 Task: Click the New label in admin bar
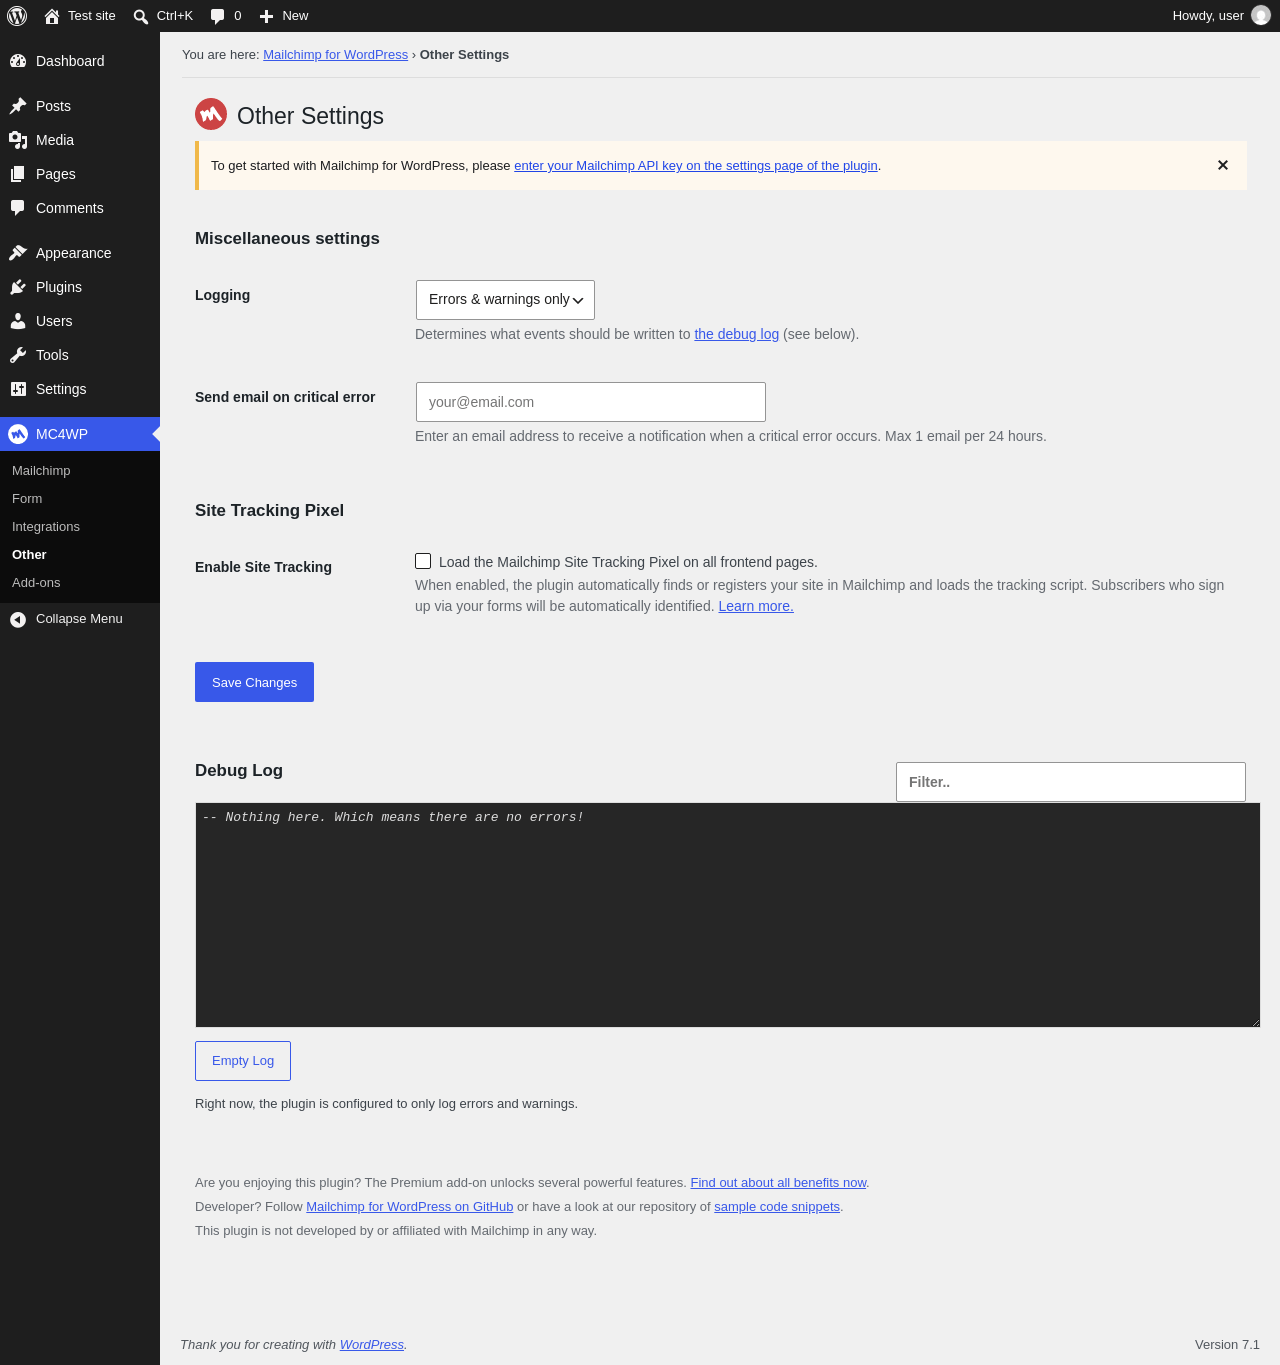[295, 16]
